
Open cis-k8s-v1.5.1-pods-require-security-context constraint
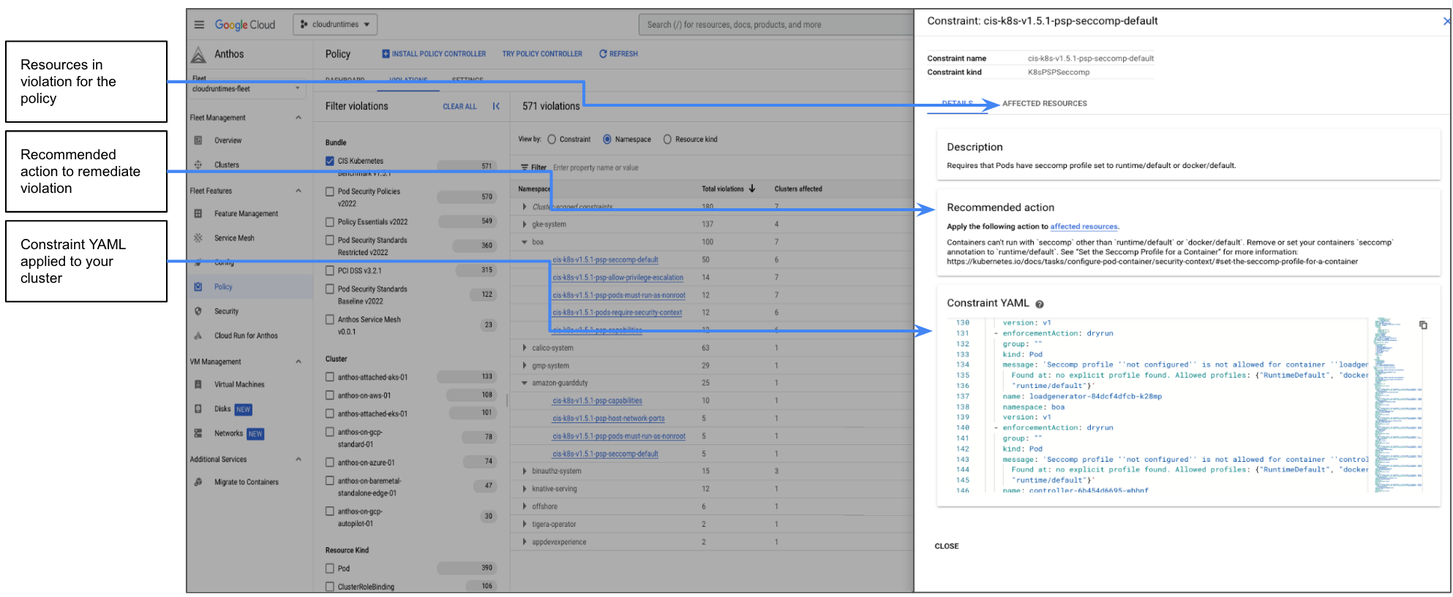(x=617, y=312)
